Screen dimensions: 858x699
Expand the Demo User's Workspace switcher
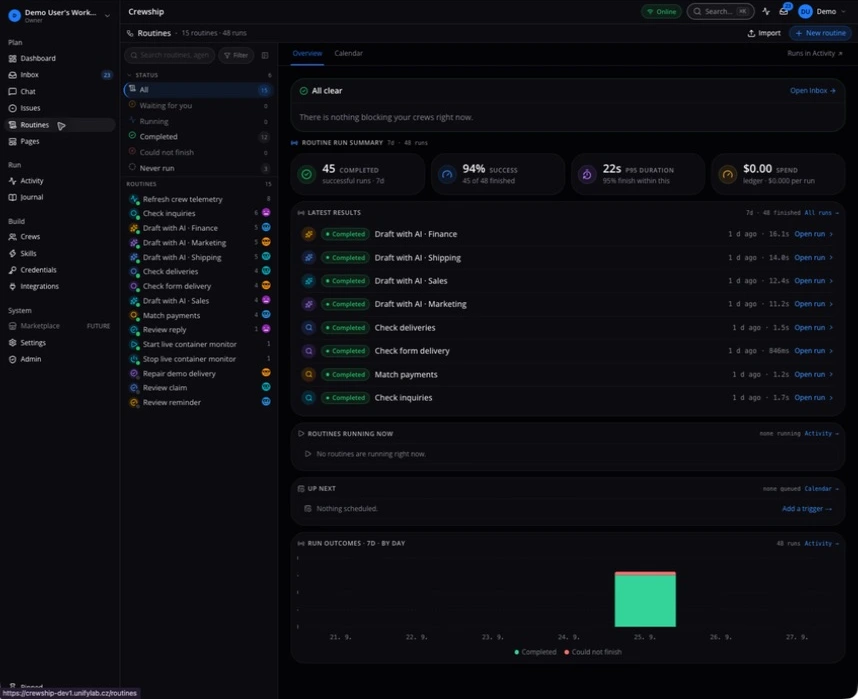[x=59, y=15]
